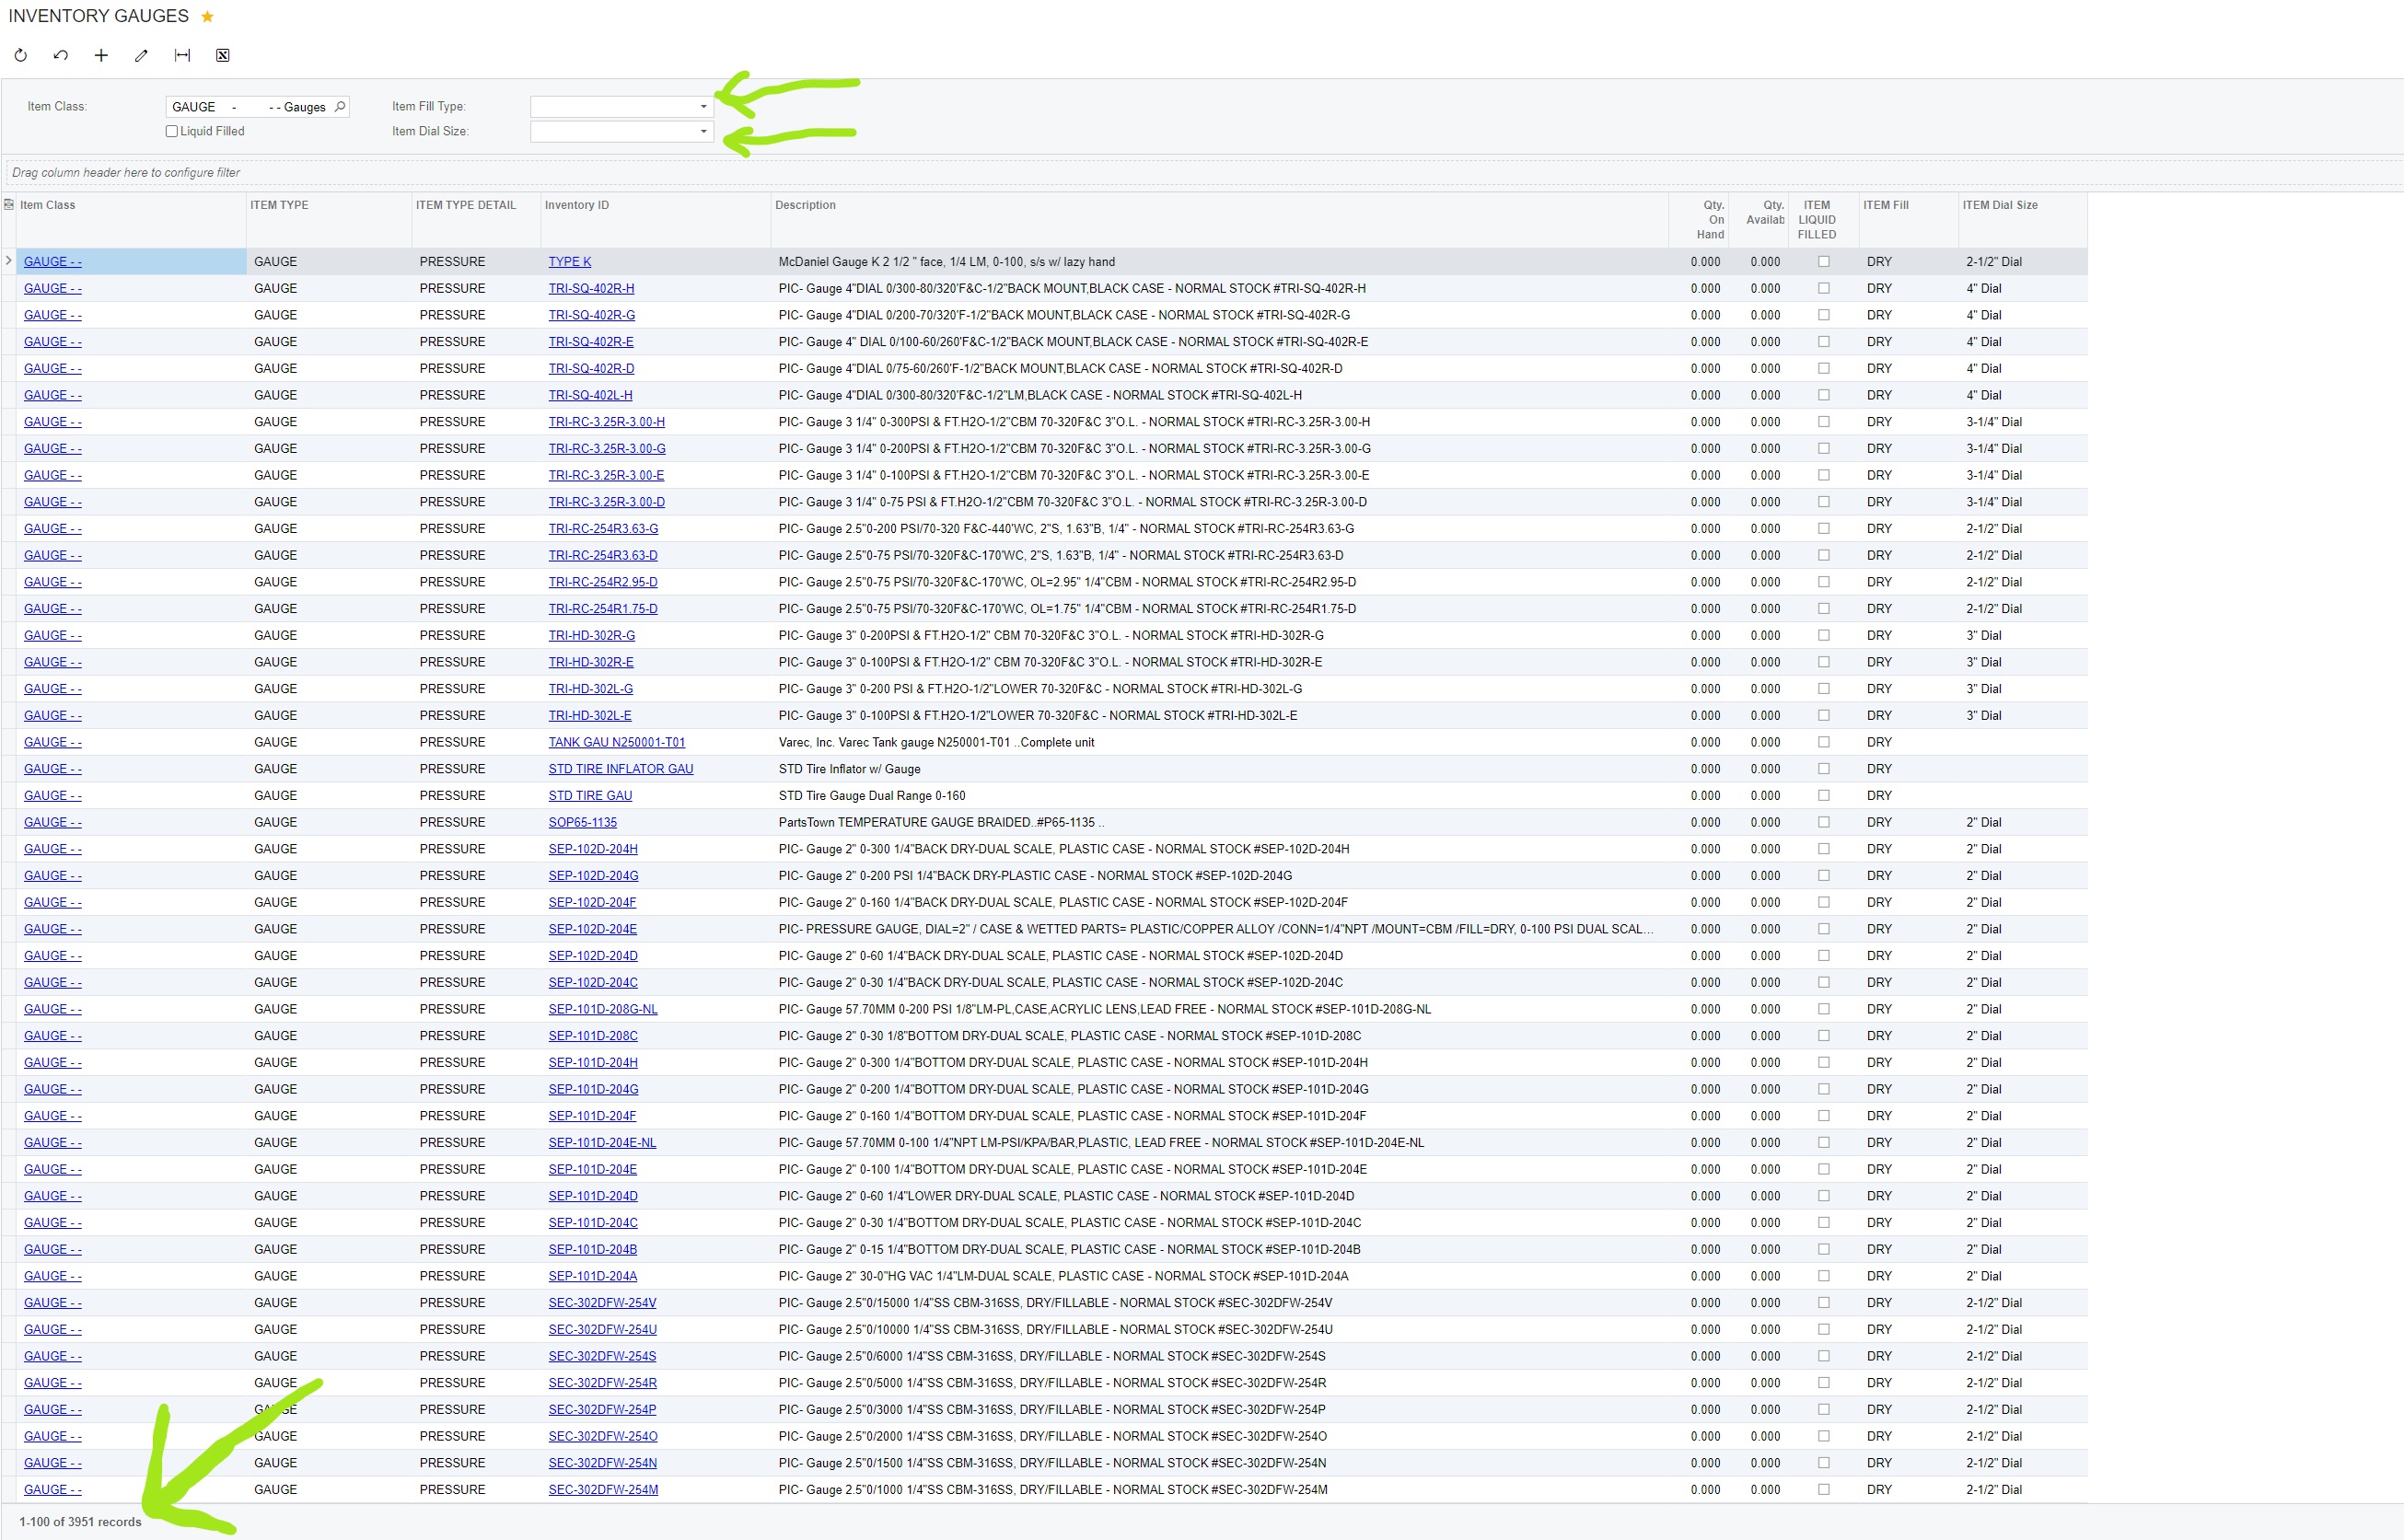Open the TRI-HD-302R-G inventory link
The image size is (2404, 1540).
click(x=591, y=635)
